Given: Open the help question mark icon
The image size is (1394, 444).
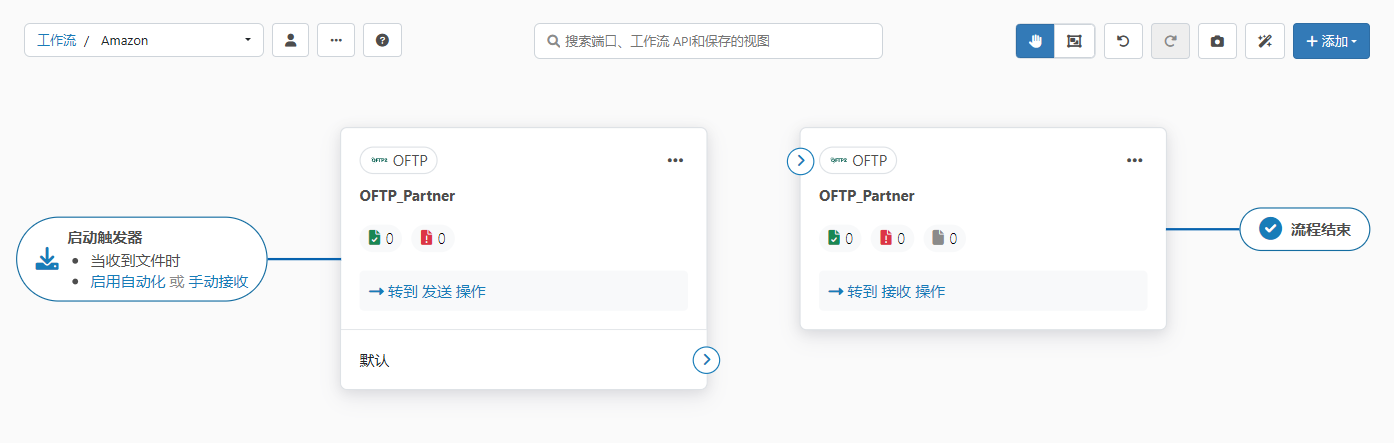Looking at the screenshot, I should [382, 41].
